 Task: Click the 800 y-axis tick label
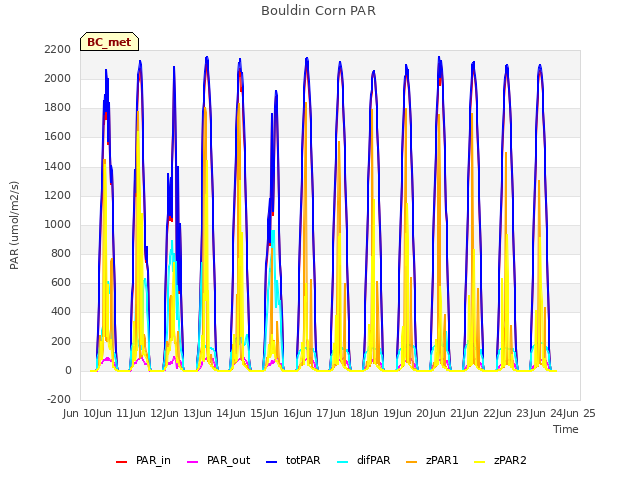click(61, 253)
